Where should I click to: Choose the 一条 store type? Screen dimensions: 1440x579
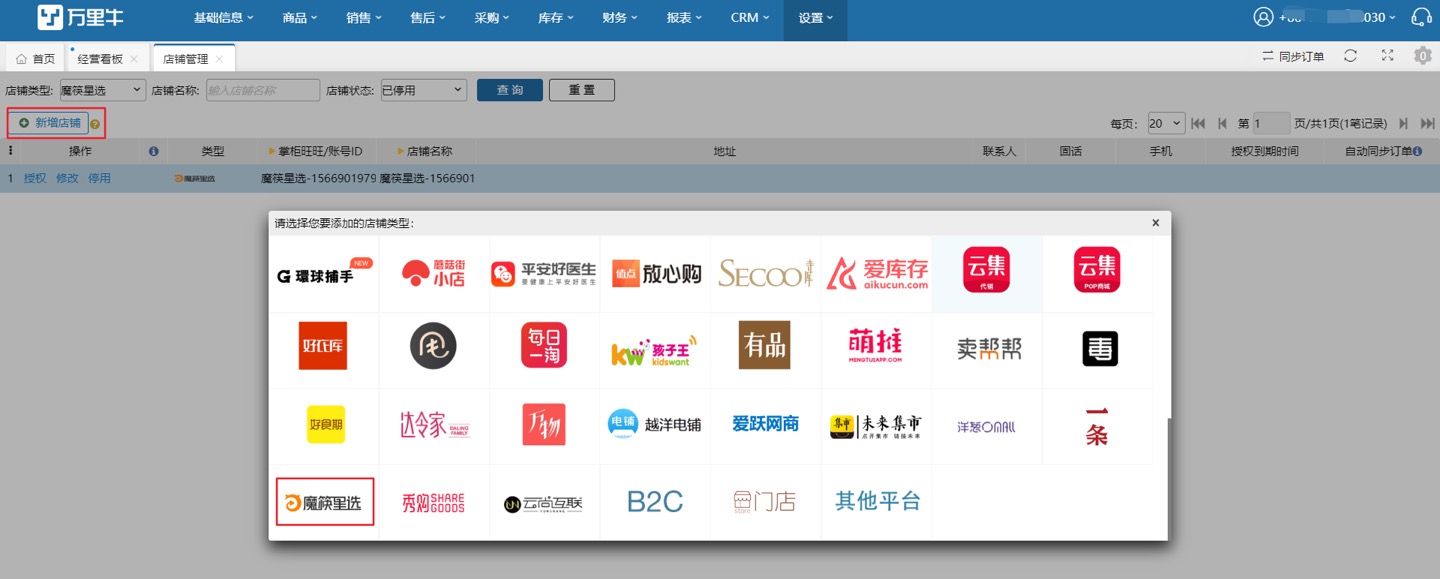pyautogui.click(x=1097, y=426)
